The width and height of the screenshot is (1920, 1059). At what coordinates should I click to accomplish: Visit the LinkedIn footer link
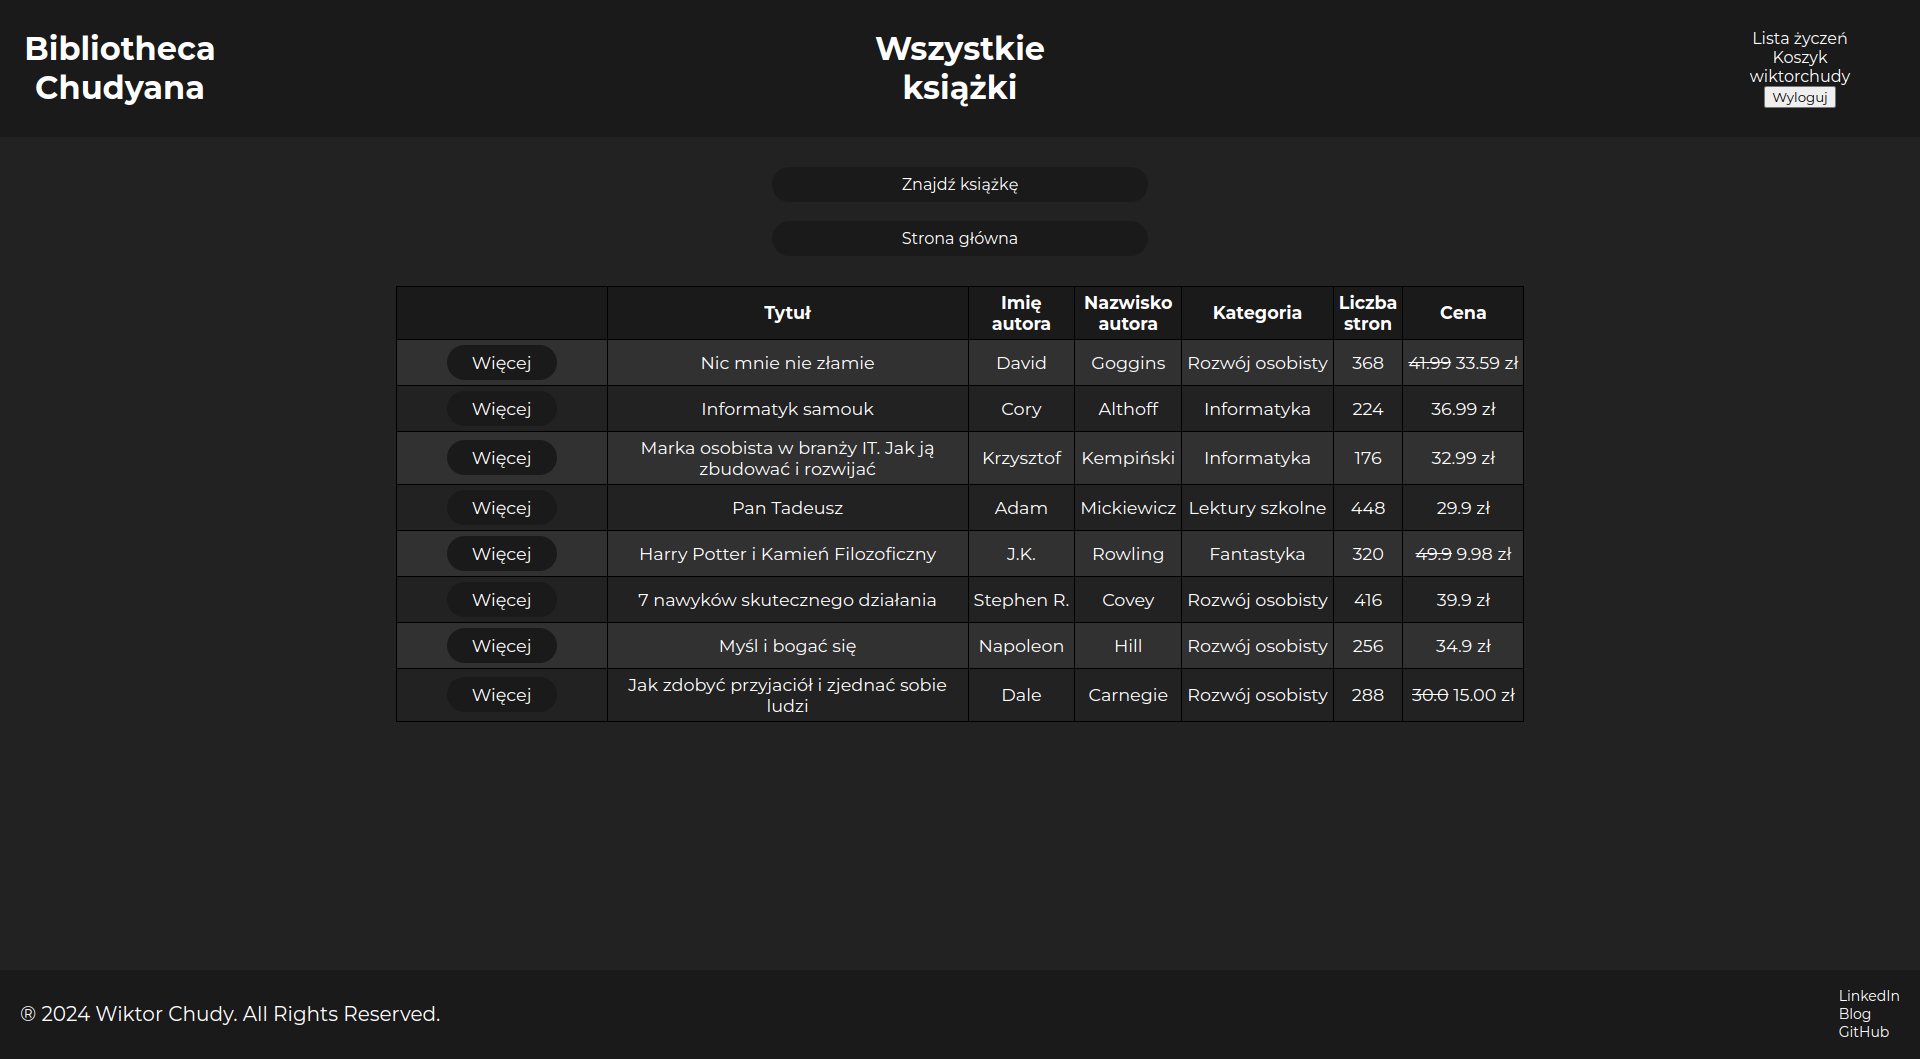pos(1868,996)
